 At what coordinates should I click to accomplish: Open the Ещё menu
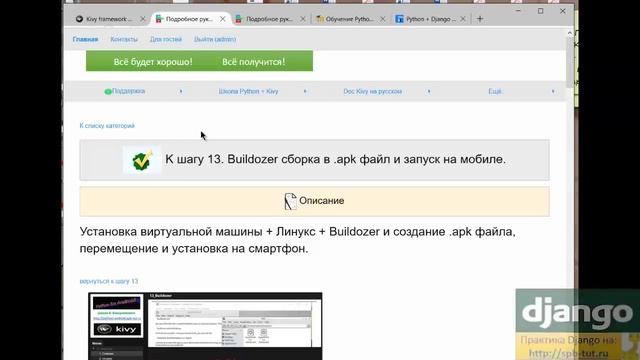(x=495, y=91)
